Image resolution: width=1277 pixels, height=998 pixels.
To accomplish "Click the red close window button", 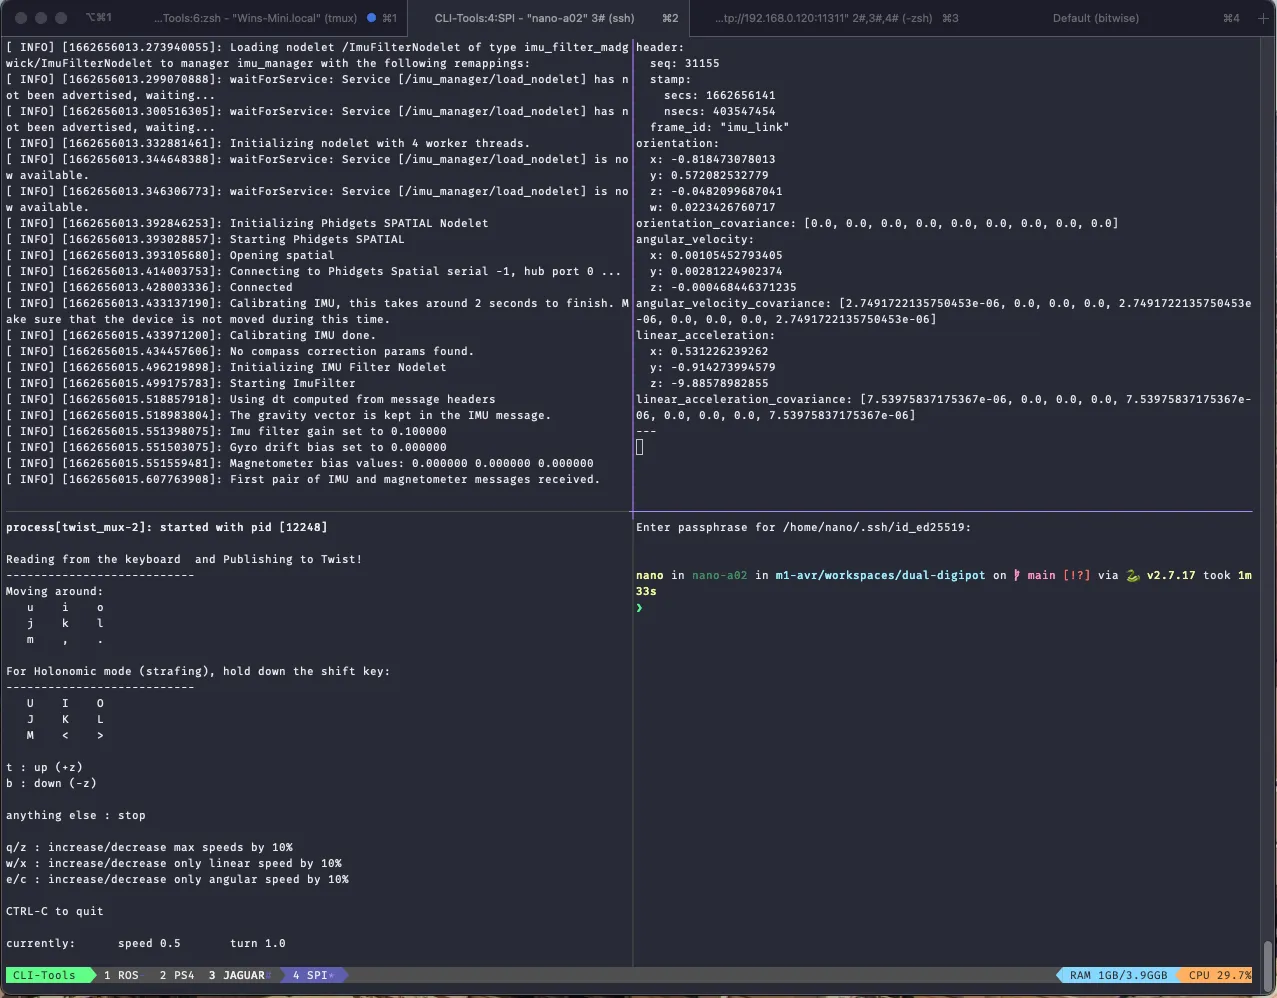I will pyautogui.click(x=19, y=18).
